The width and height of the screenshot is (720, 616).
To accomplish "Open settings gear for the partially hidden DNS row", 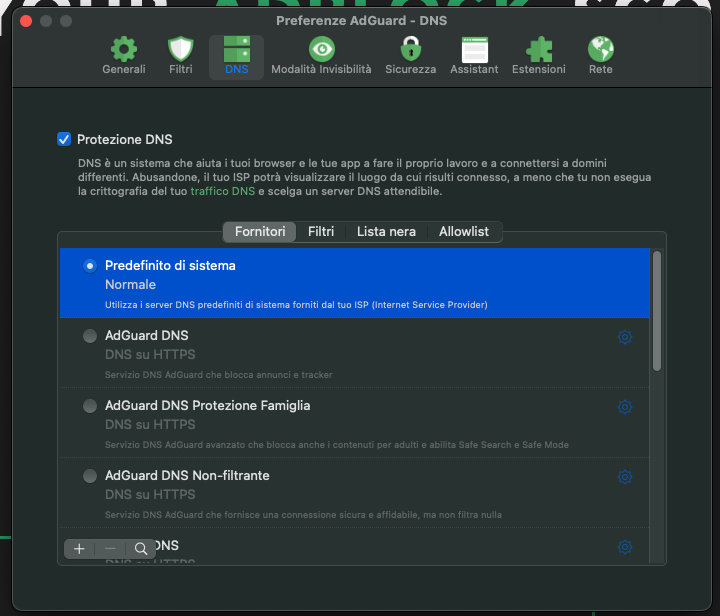I will [624, 547].
